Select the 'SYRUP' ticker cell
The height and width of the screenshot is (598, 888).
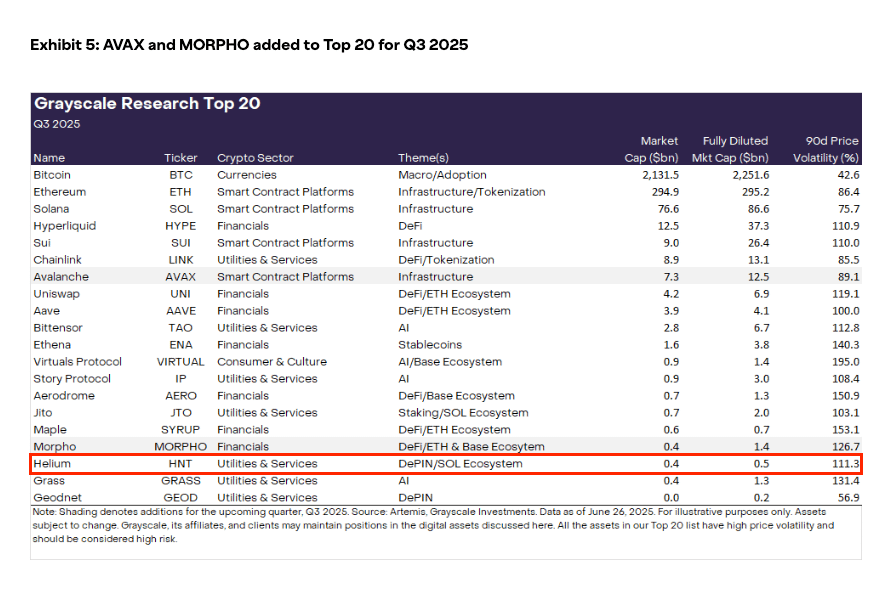pyautogui.click(x=181, y=430)
